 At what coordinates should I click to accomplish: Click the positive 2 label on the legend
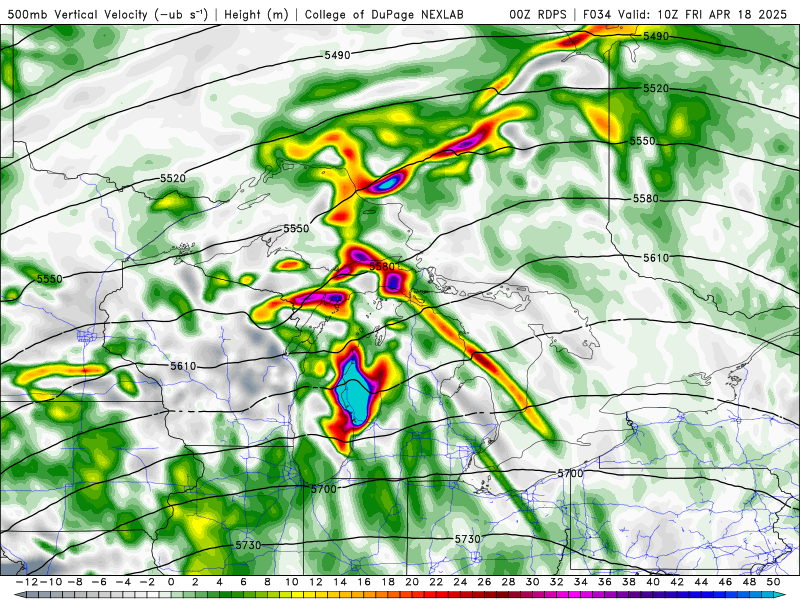click(195, 582)
